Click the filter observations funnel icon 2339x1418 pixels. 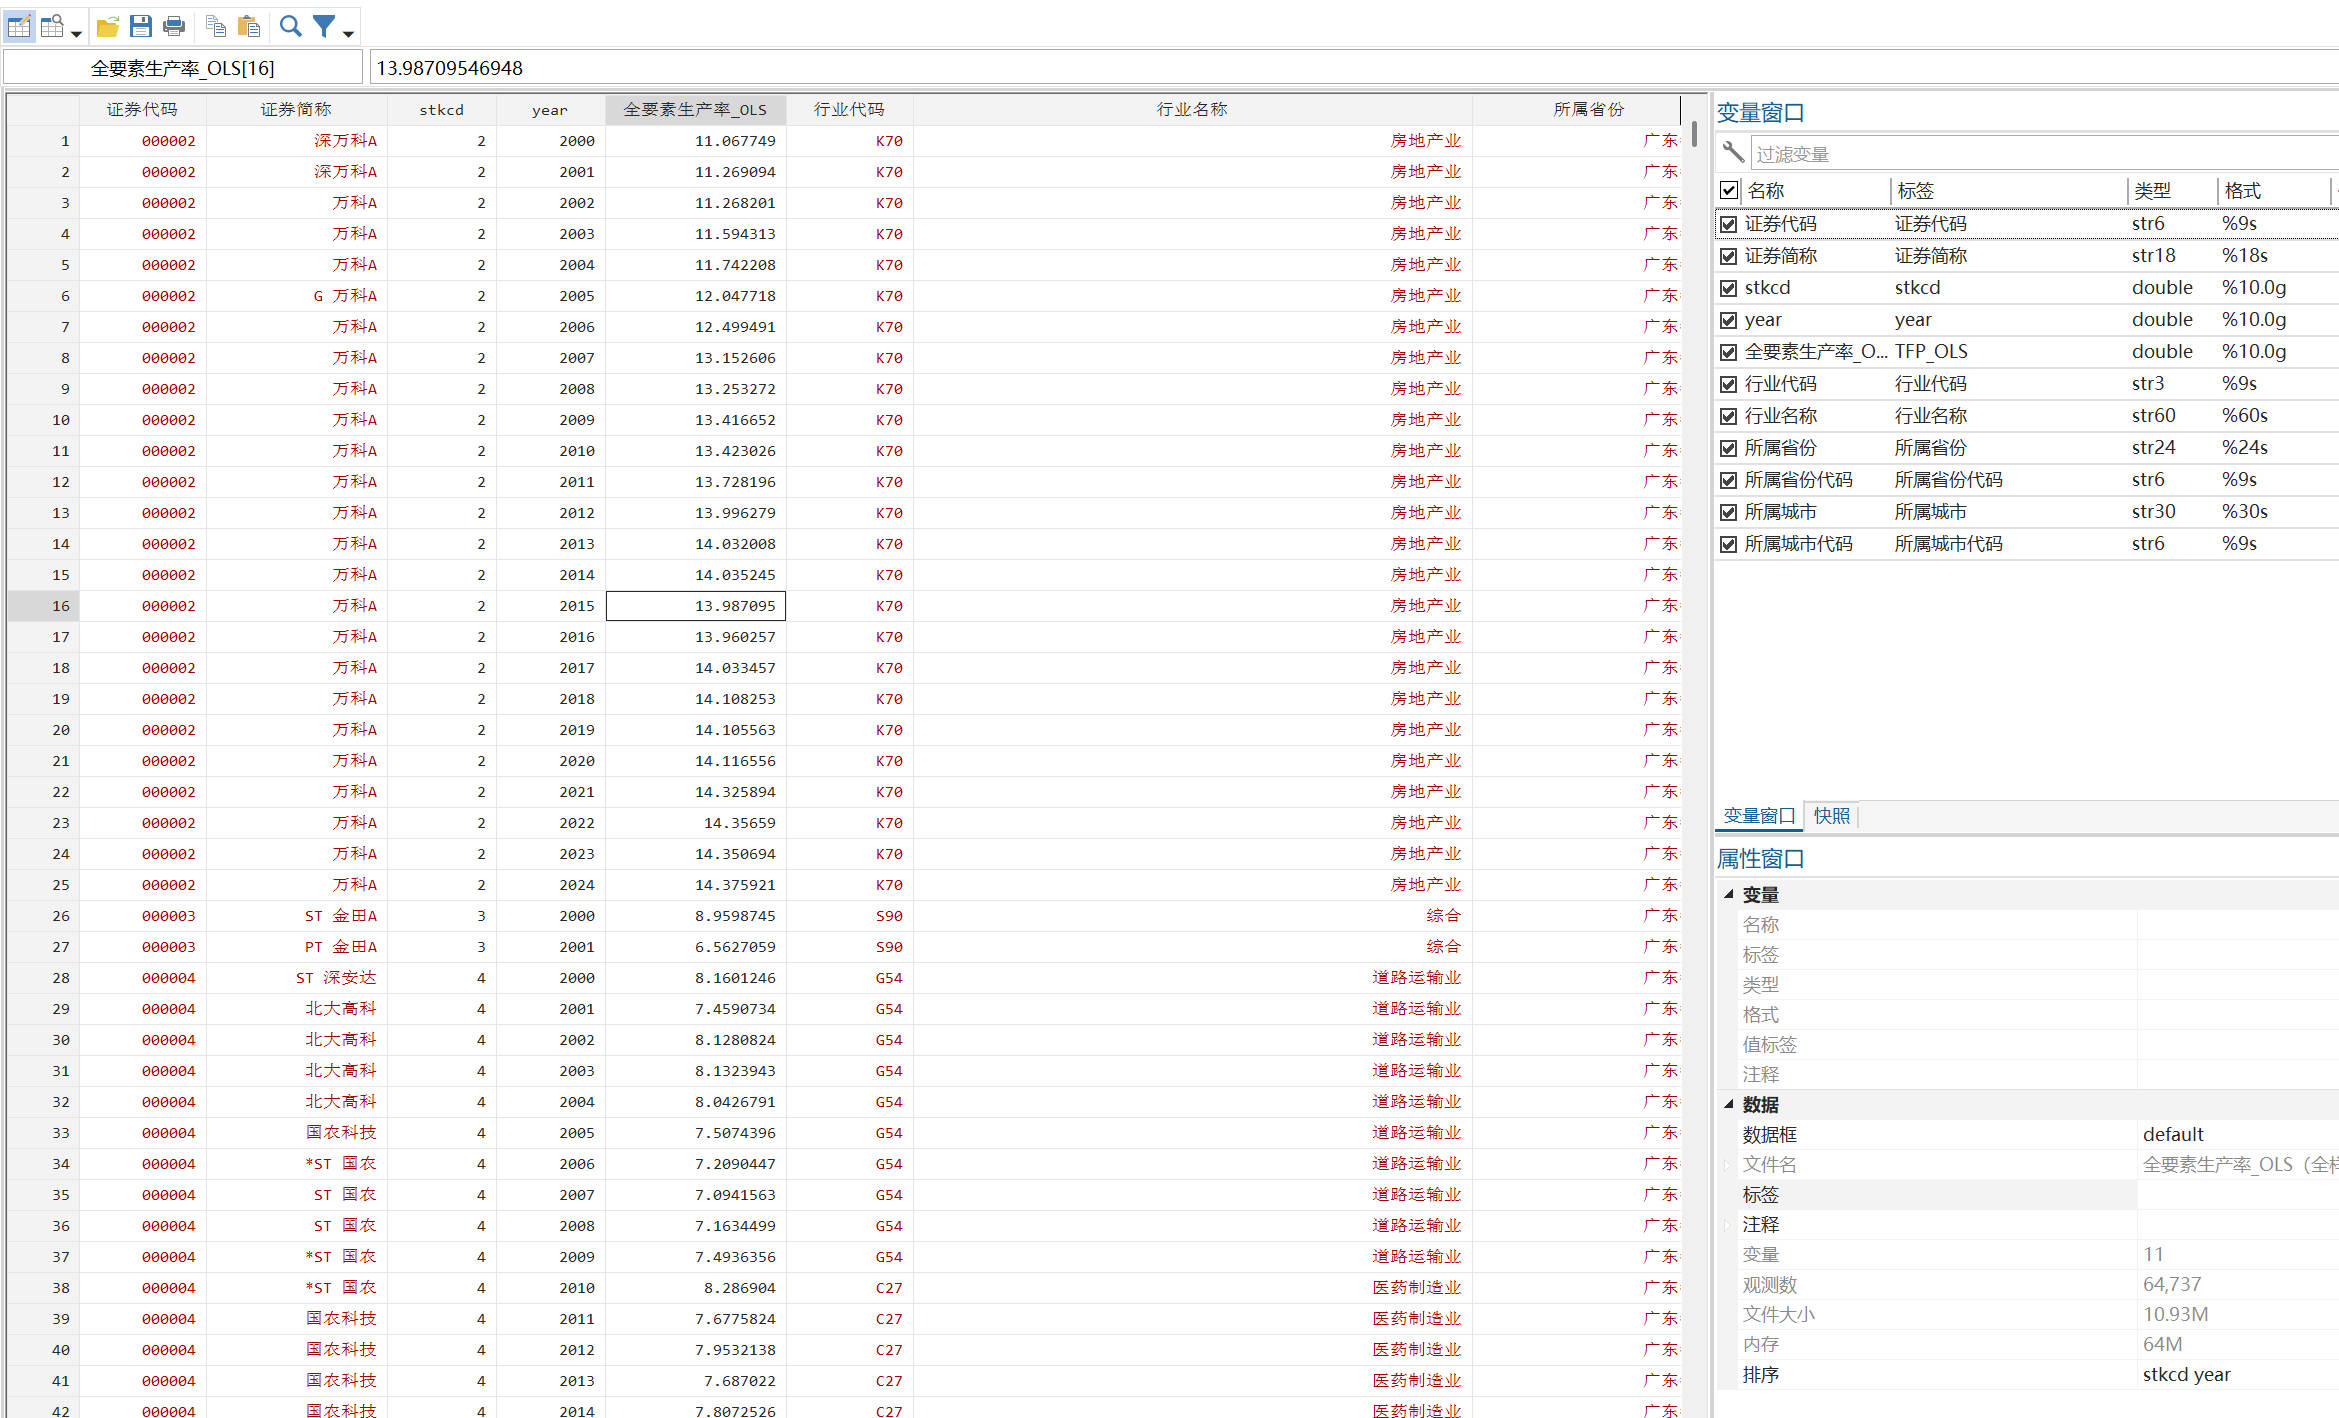pyautogui.click(x=323, y=27)
